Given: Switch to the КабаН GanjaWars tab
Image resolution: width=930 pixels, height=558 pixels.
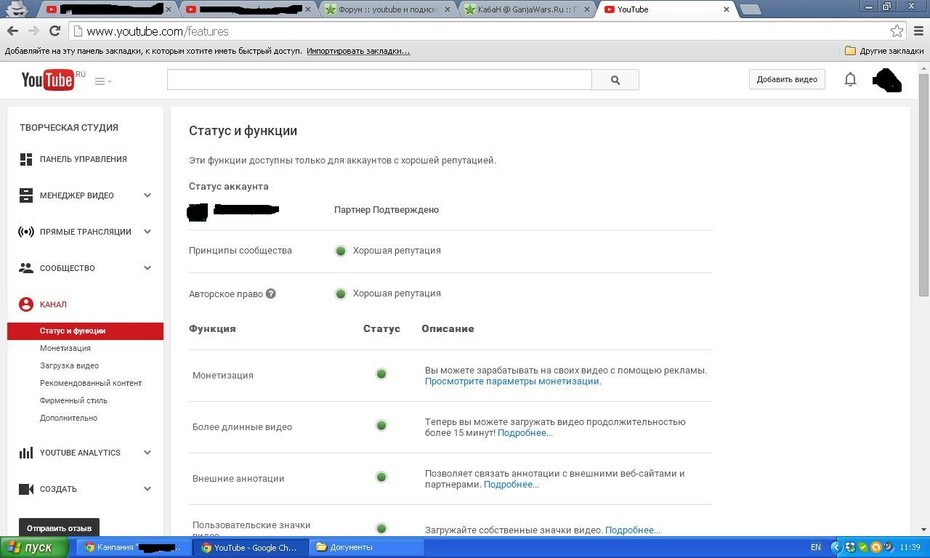Looking at the screenshot, I should pos(527,9).
